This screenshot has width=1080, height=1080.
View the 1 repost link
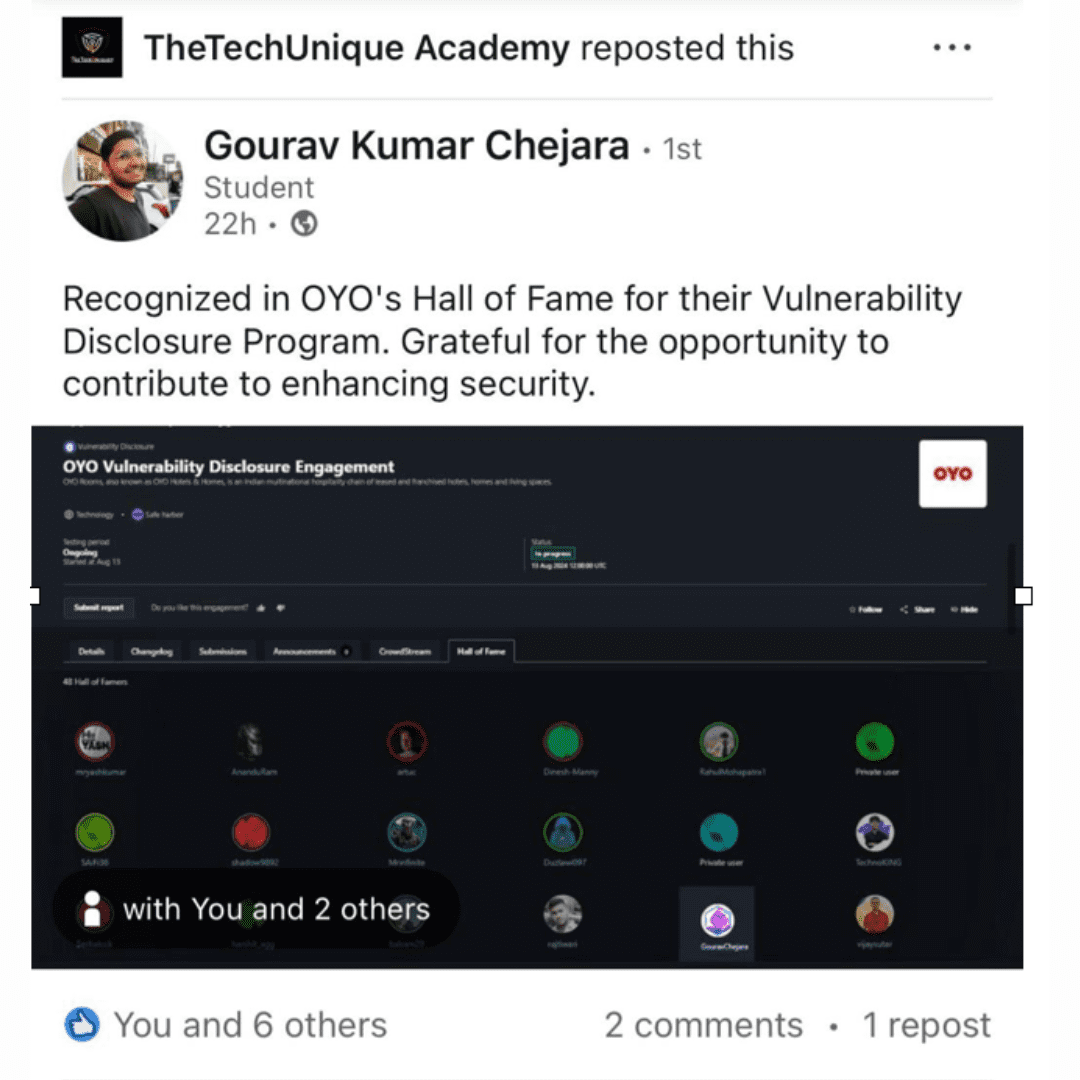(926, 1025)
